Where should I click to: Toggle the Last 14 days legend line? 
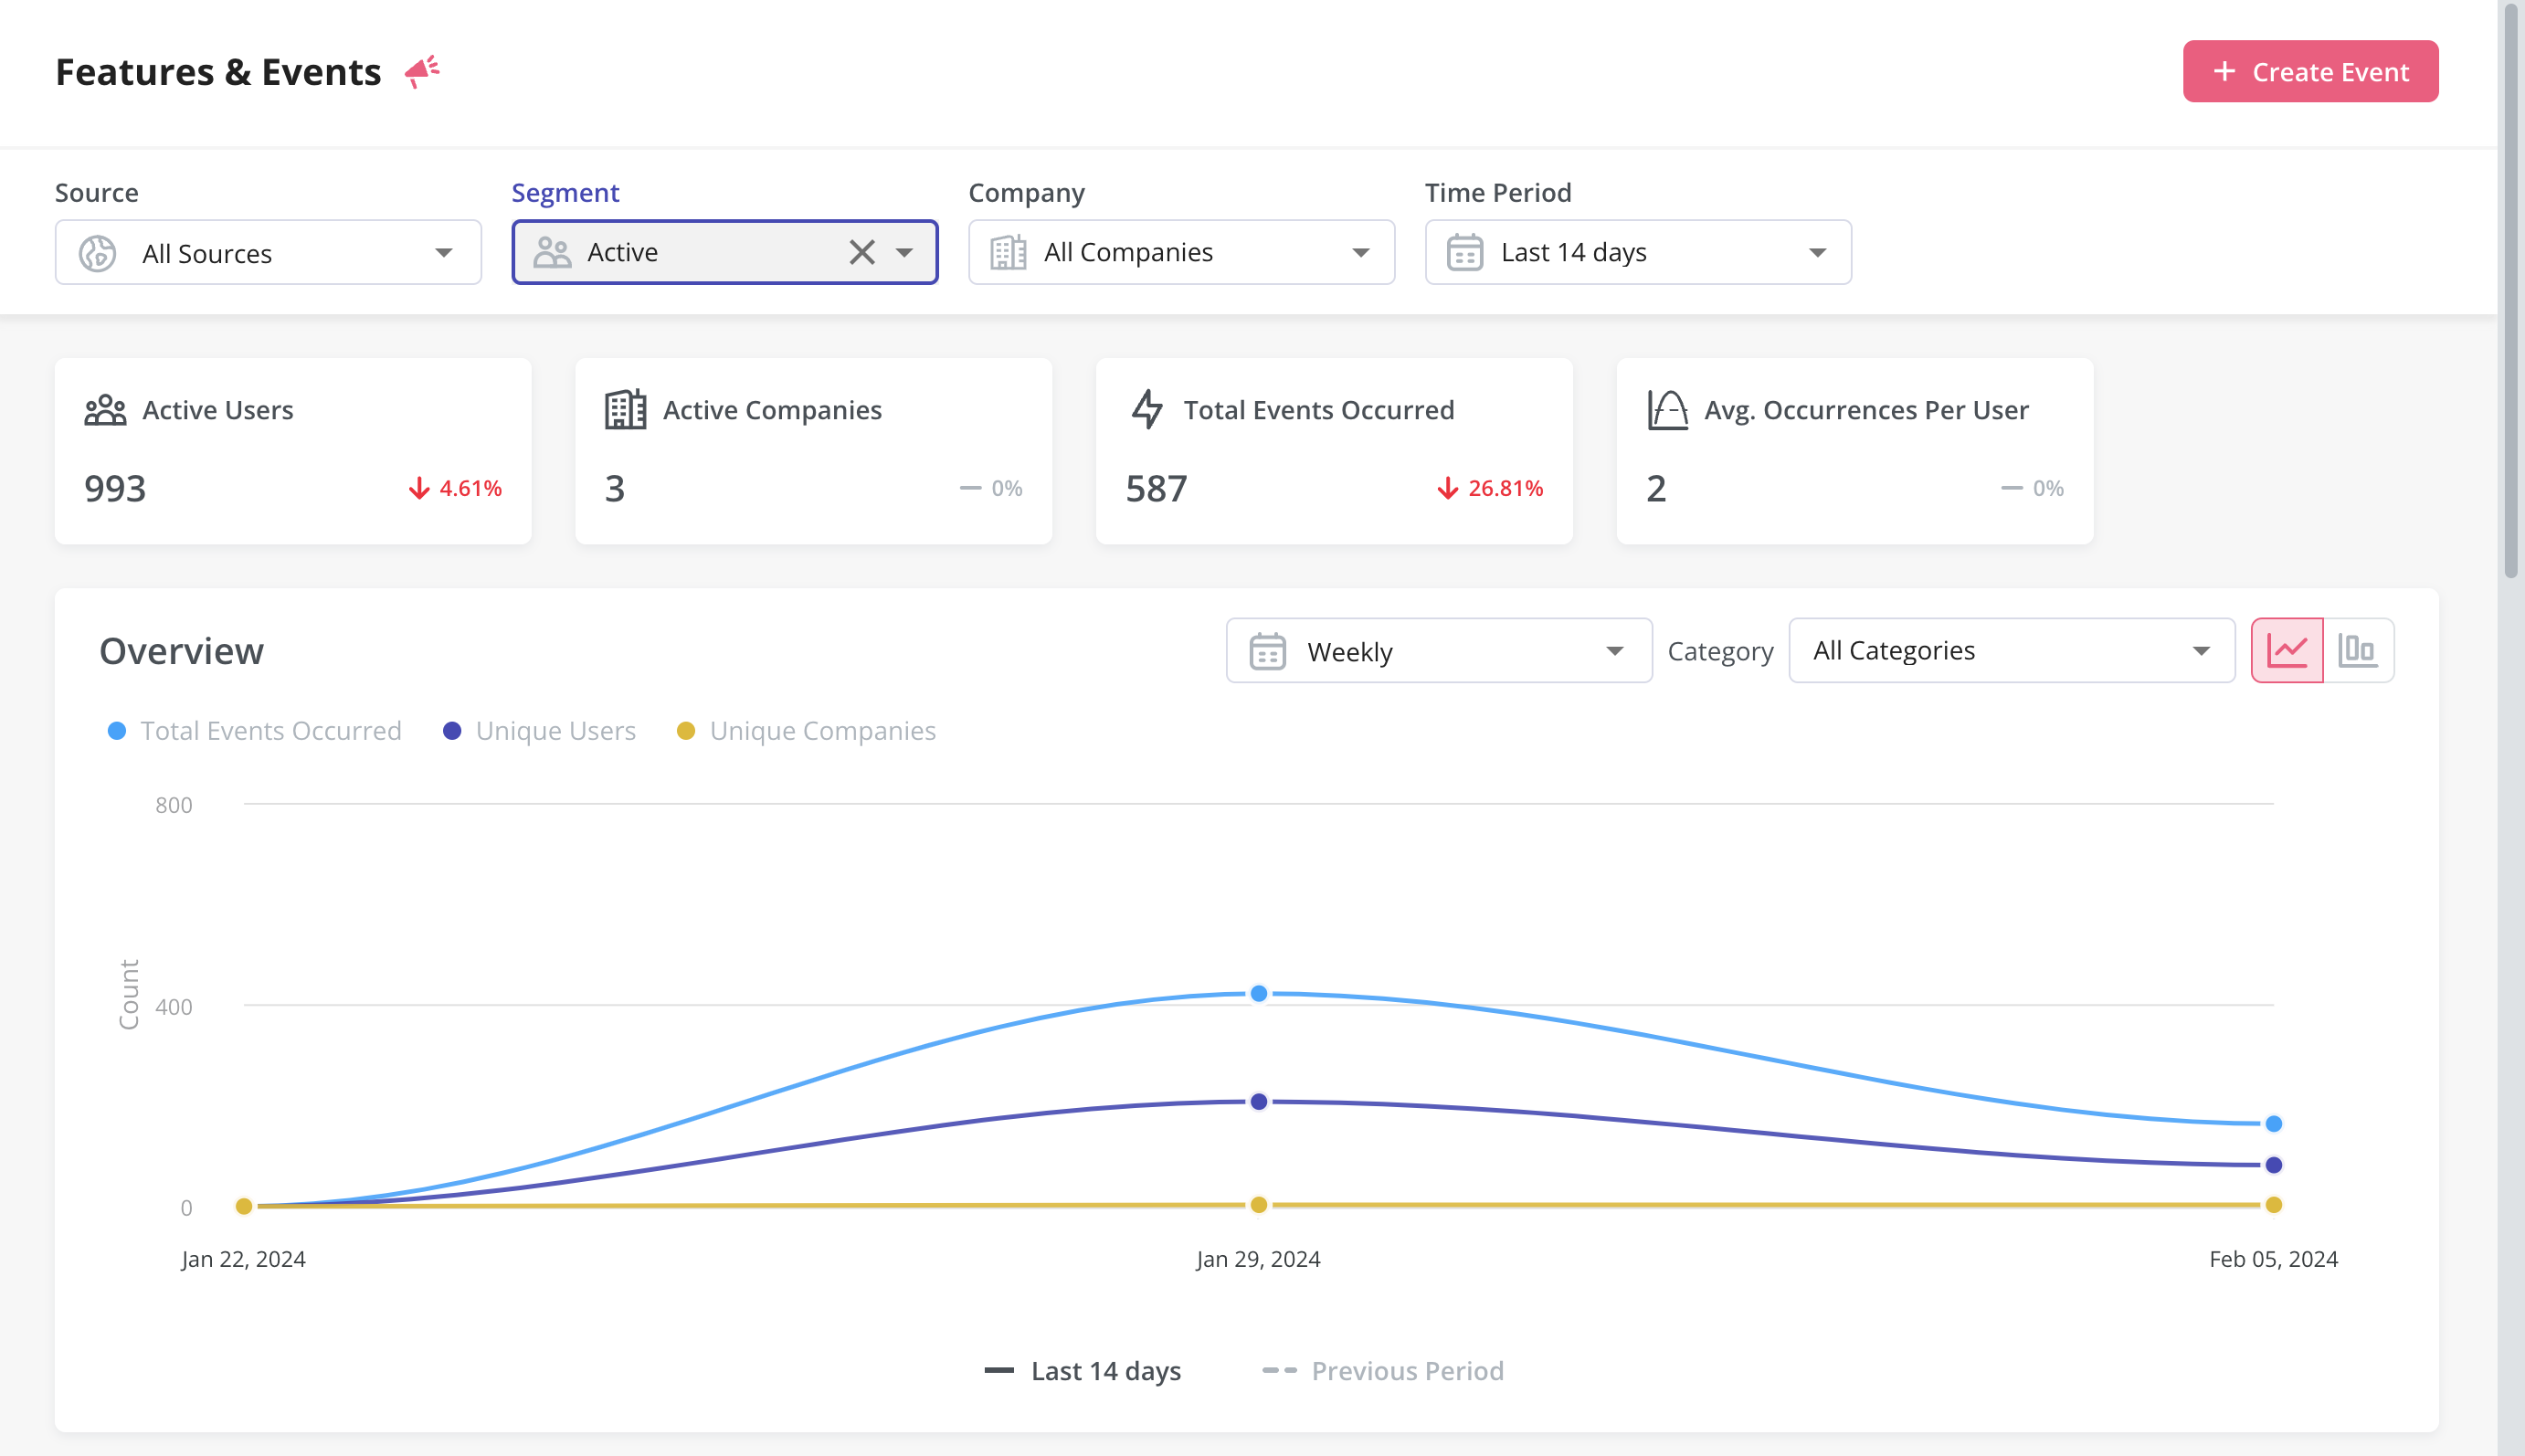(x=1083, y=1371)
